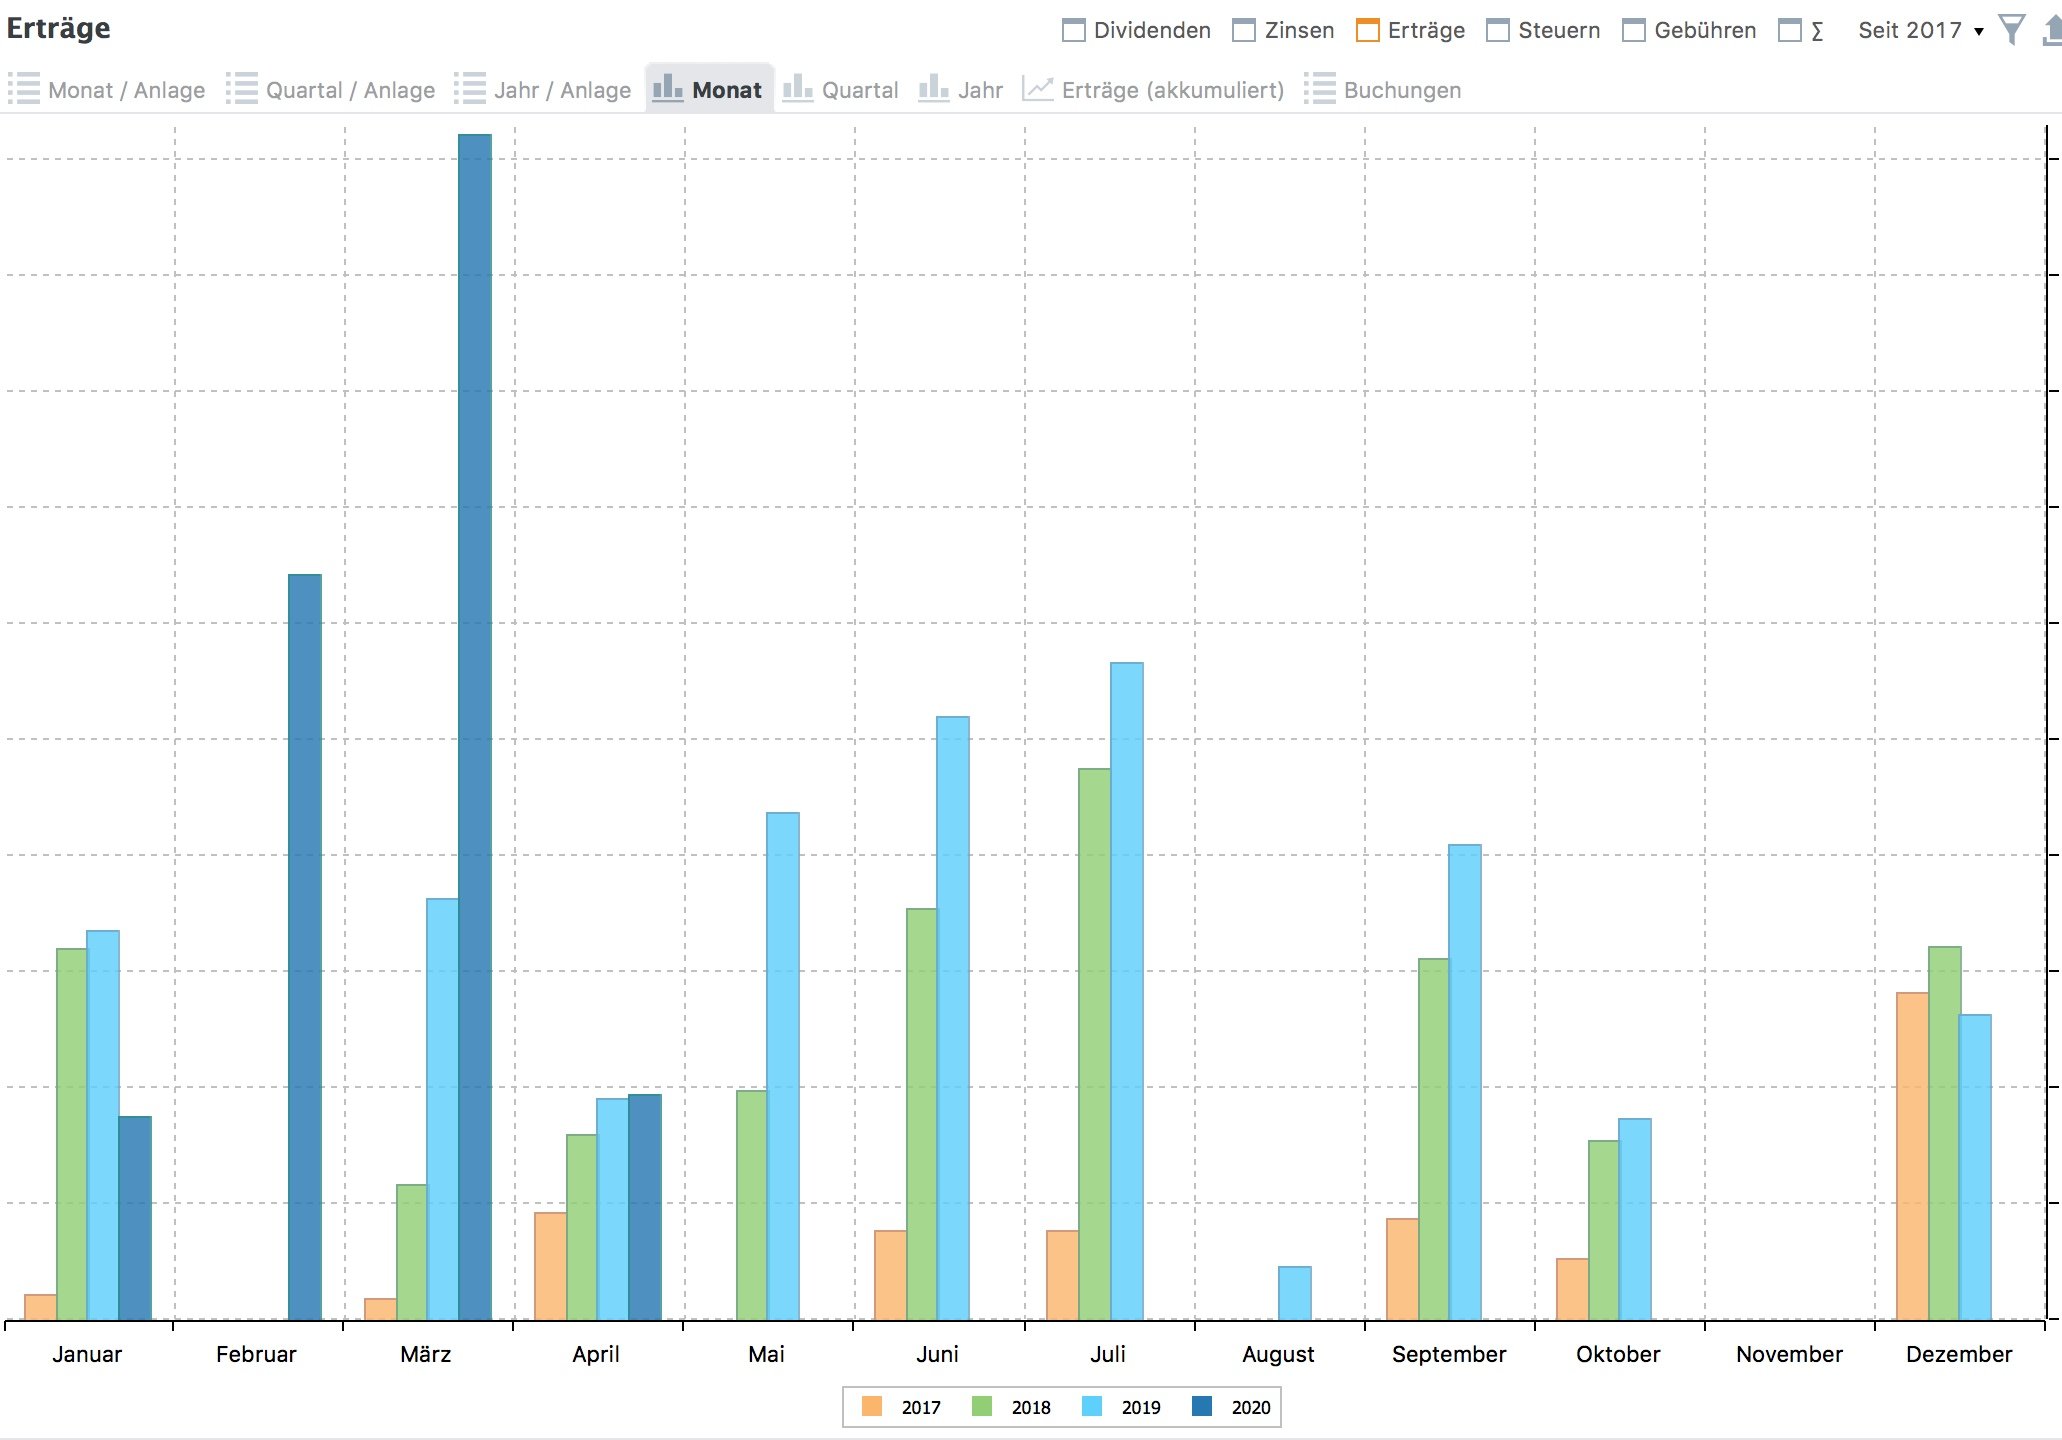Toggle the Zinsen checkbox
This screenshot has width=2062, height=1440.
[1244, 31]
